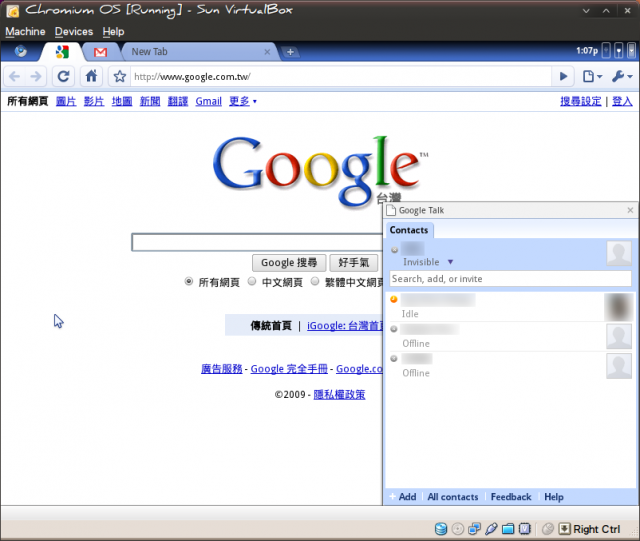
Task: Click the address bar URL field
Action: tap(341, 77)
